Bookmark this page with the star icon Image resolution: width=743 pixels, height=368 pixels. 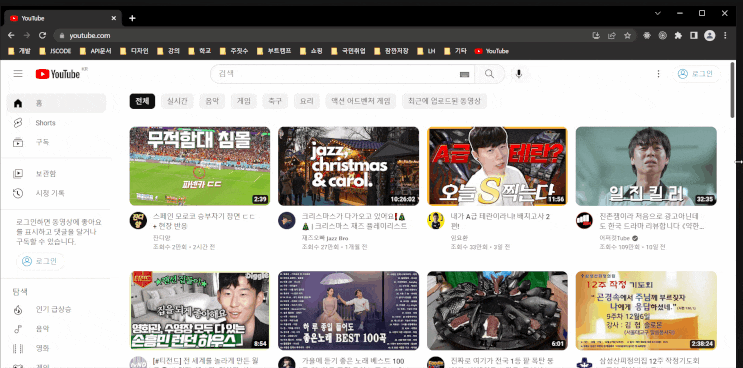(627, 36)
